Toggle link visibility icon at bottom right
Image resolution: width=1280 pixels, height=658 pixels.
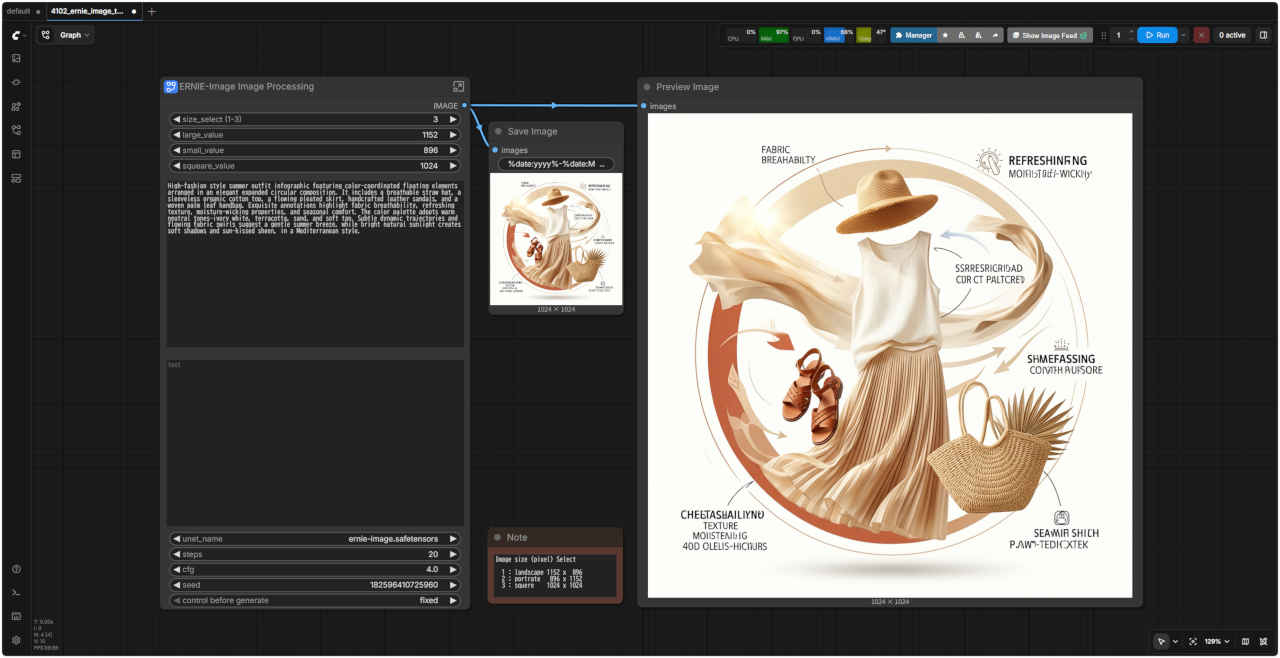tap(1264, 641)
